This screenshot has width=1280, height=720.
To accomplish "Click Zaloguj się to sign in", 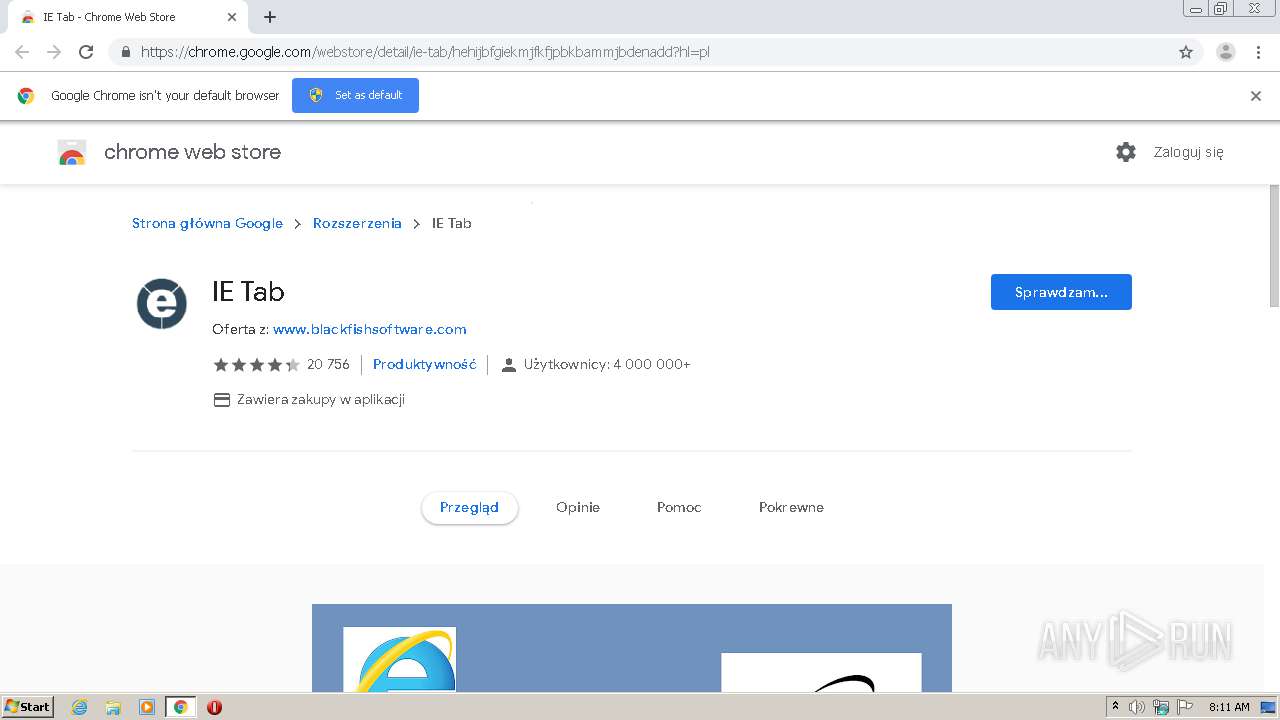I will [1188, 152].
